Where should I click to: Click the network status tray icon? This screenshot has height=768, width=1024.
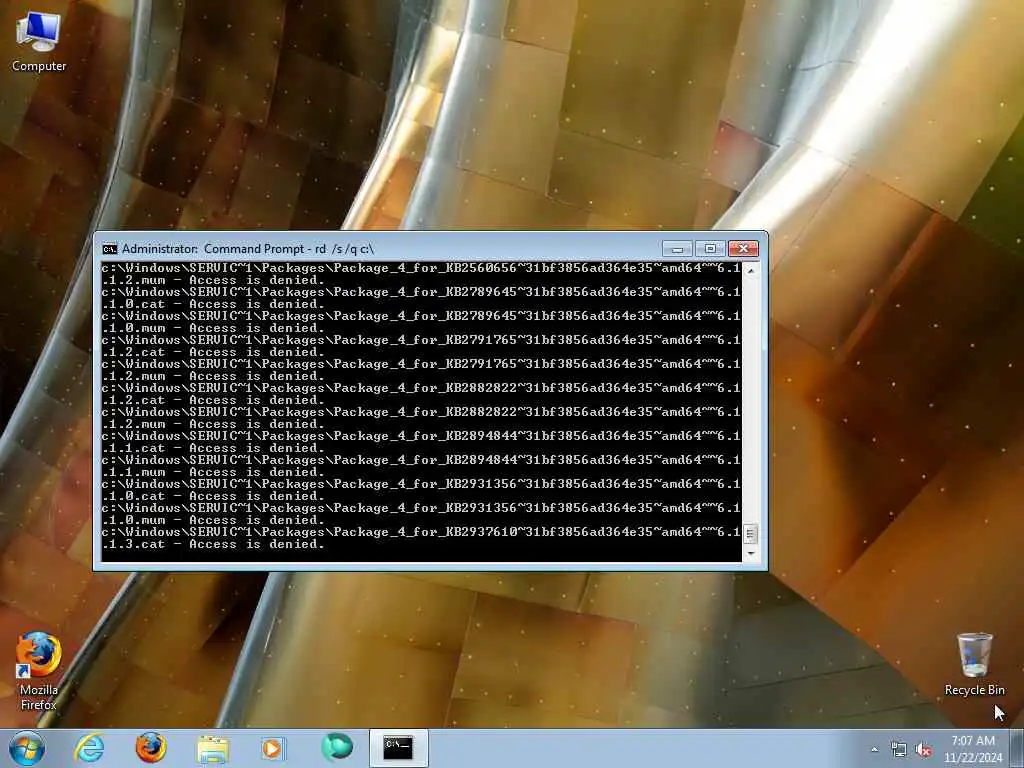tap(899, 750)
